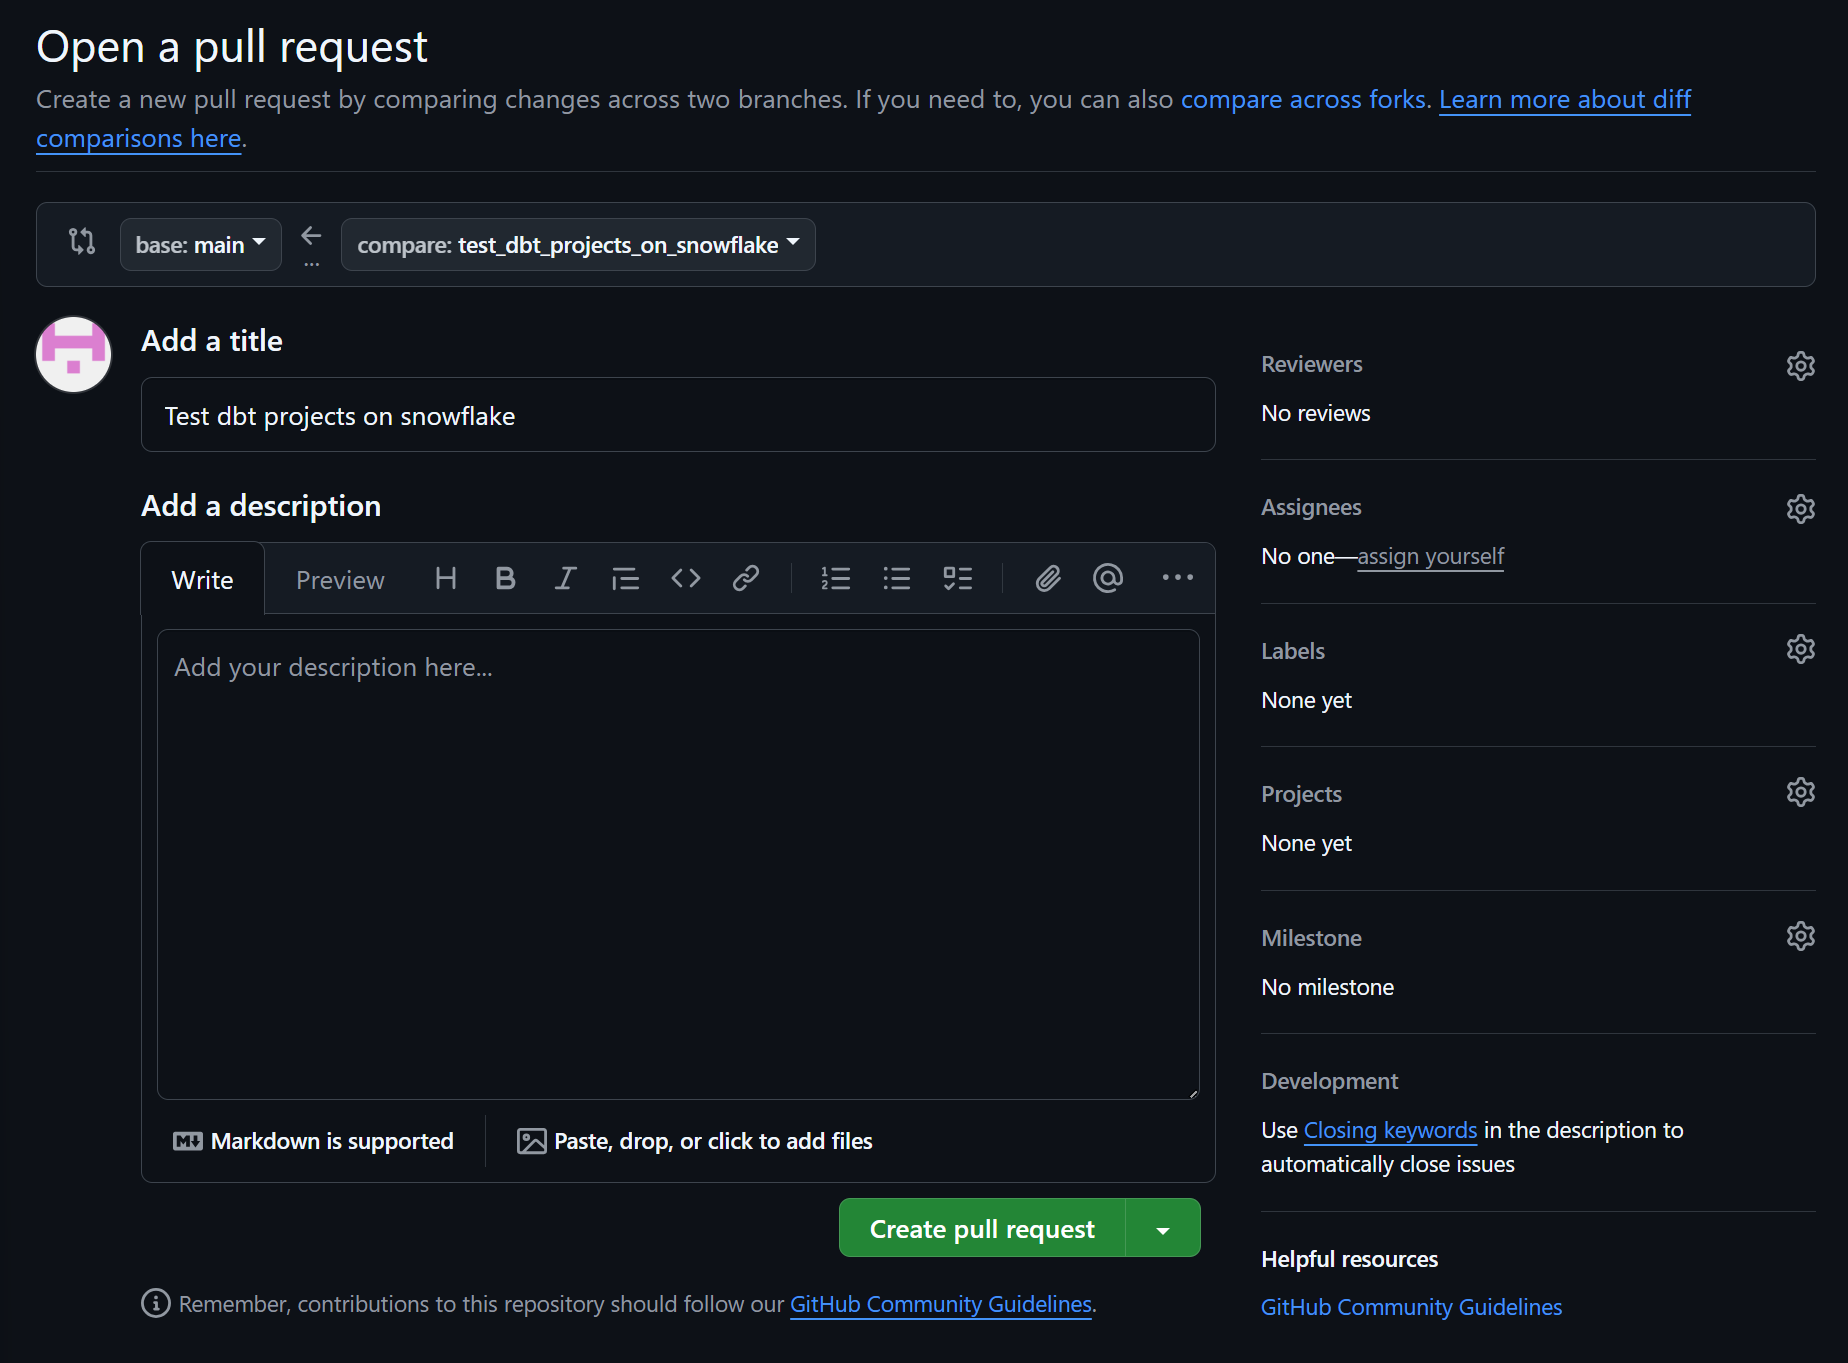Screen dimensions: 1848x1363
Task: Click the Milestone heading
Action: coord(1311,938)
